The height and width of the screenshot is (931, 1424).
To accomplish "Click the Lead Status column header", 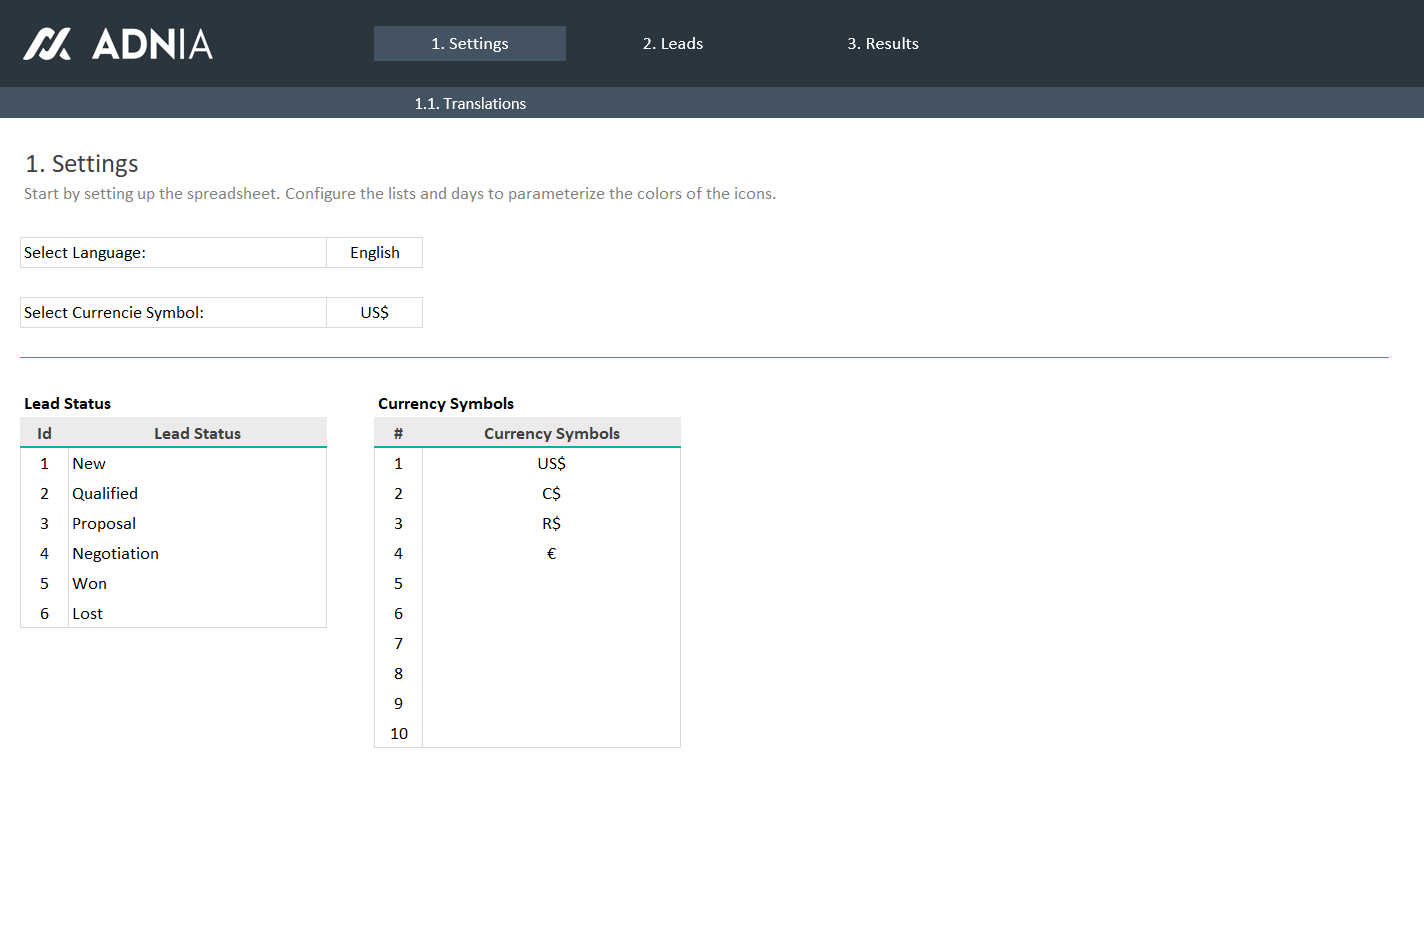I will coord(197,434).
